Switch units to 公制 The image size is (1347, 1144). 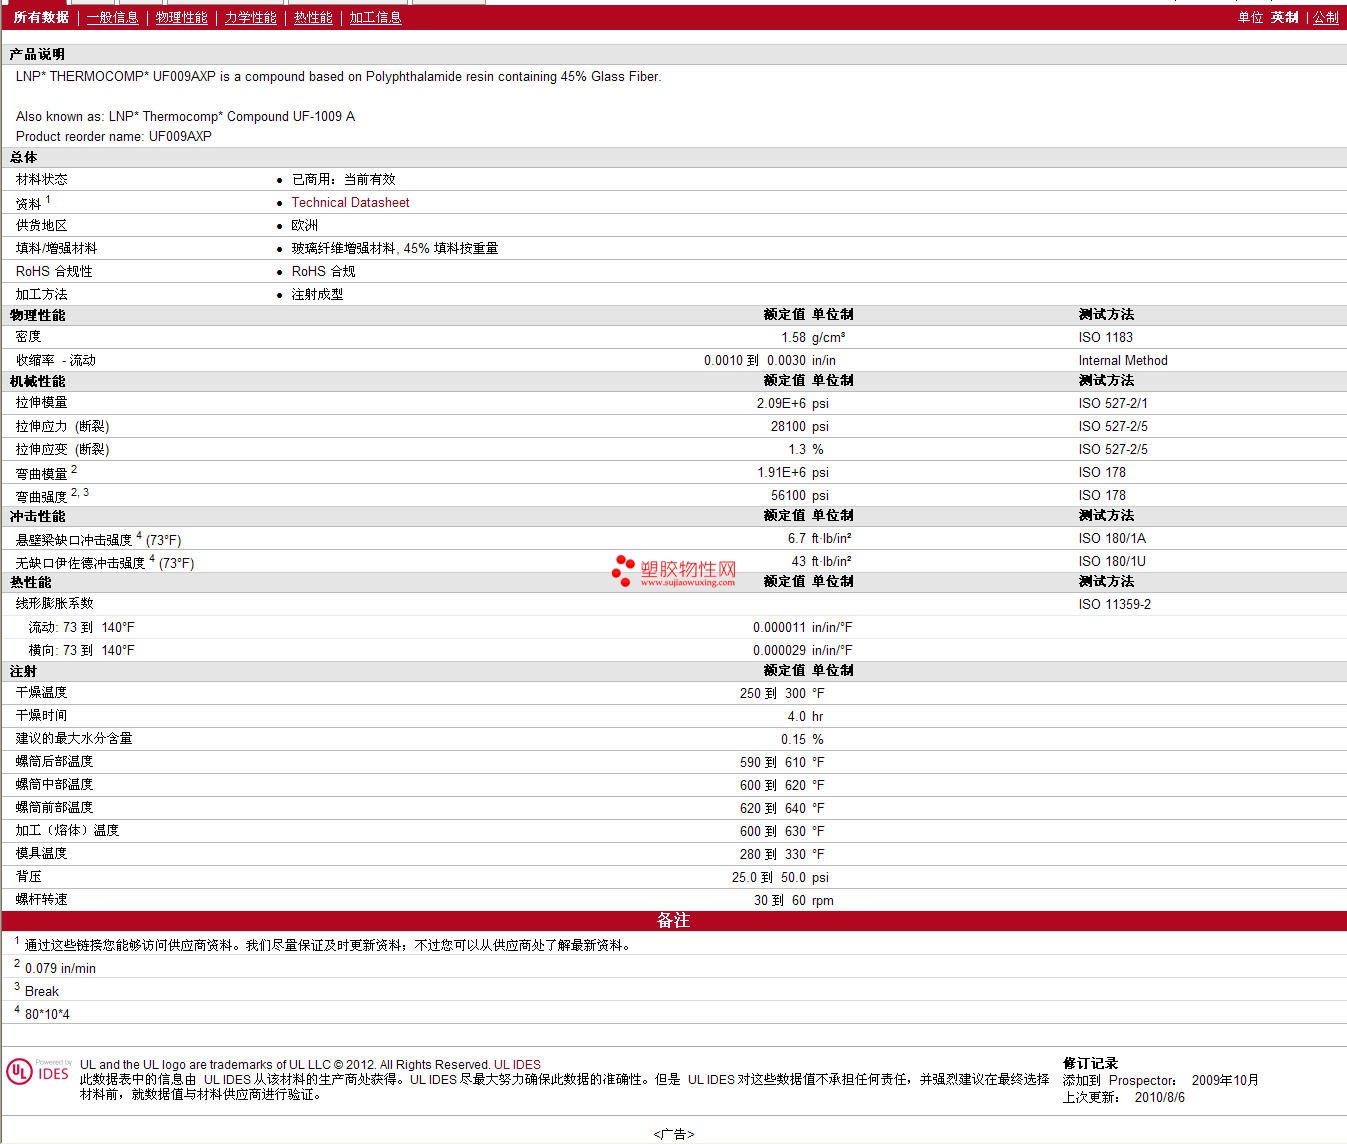pyautogui.click(x=1326, y=17)
